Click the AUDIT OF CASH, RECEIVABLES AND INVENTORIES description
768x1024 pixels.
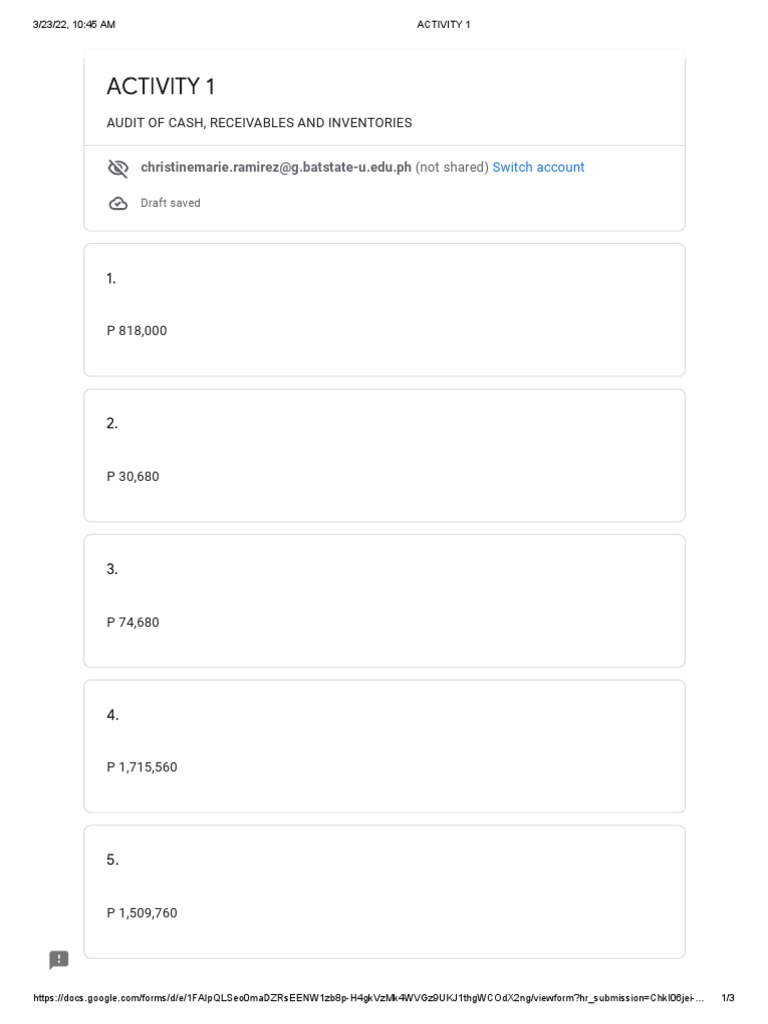pos(259,123)
